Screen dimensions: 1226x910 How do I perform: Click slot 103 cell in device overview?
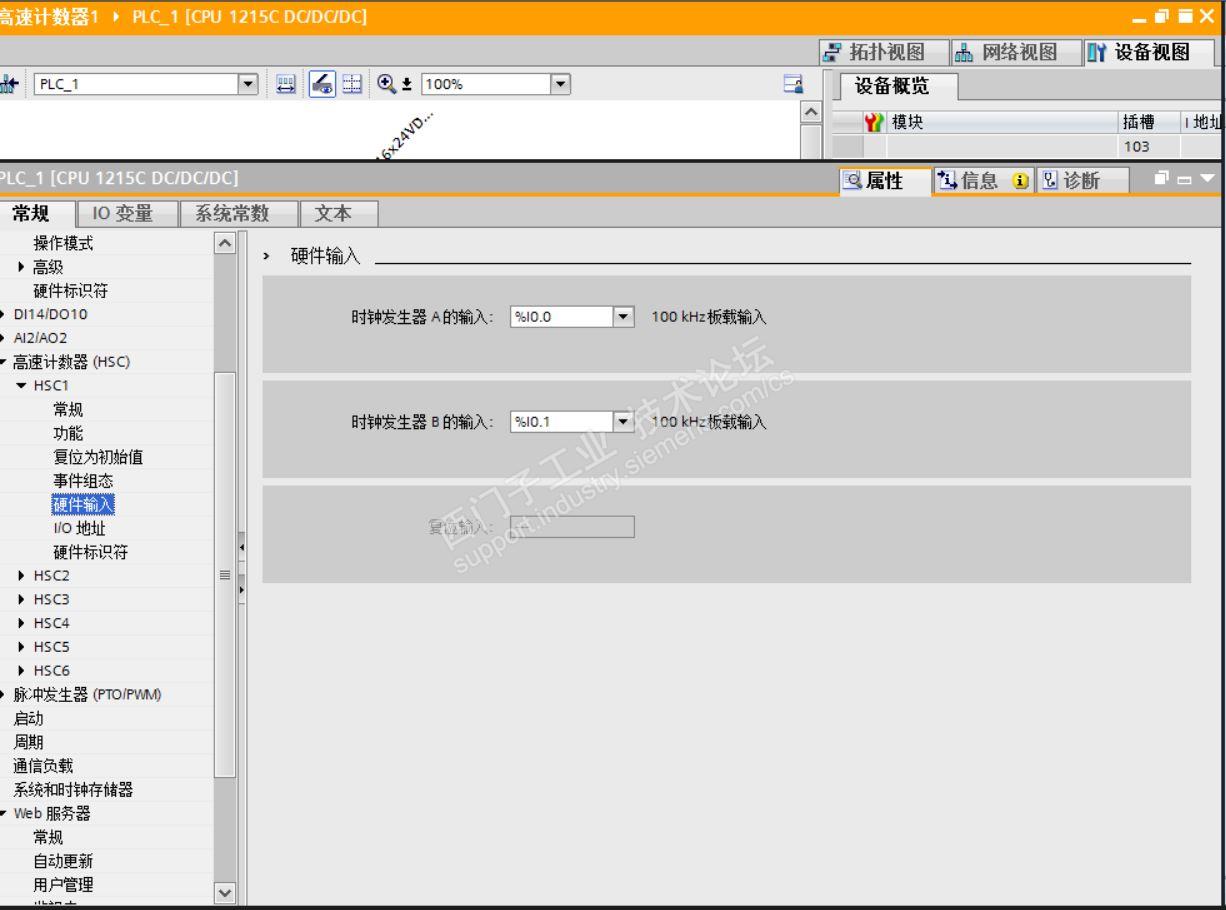pos(1149,146)
